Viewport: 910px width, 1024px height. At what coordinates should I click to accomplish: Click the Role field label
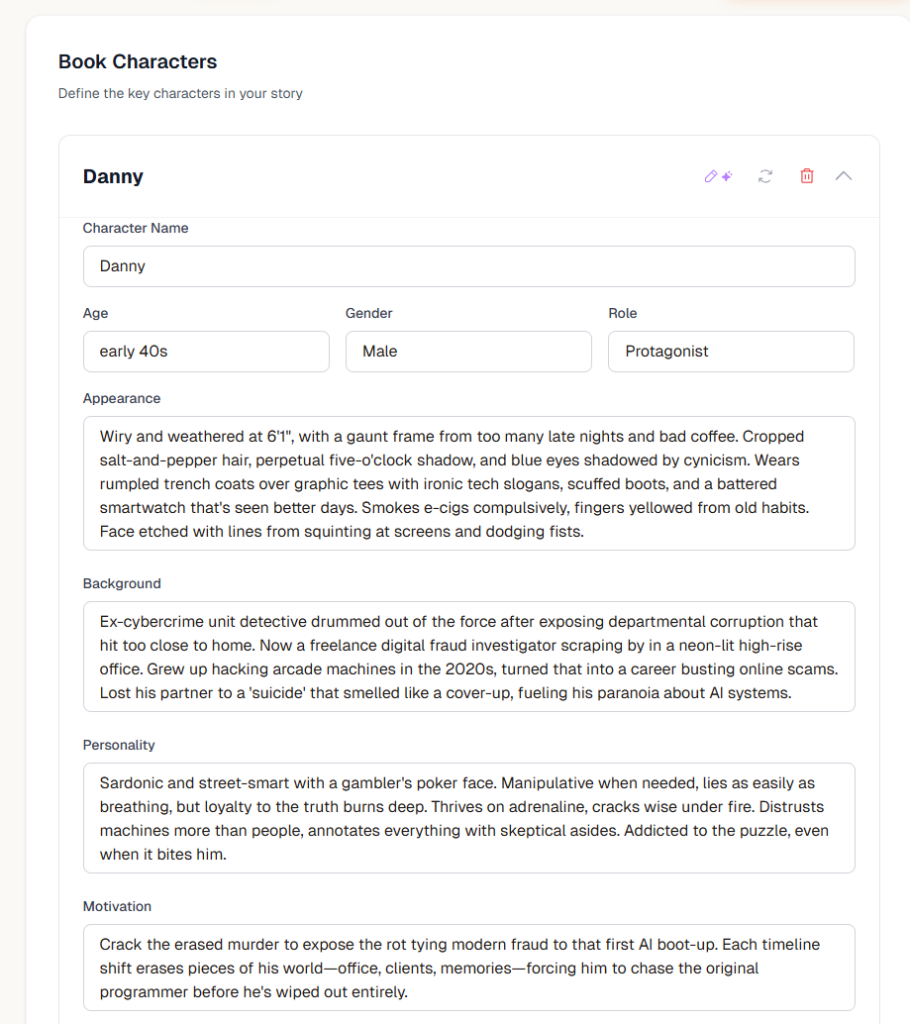(x=622, y=313)
